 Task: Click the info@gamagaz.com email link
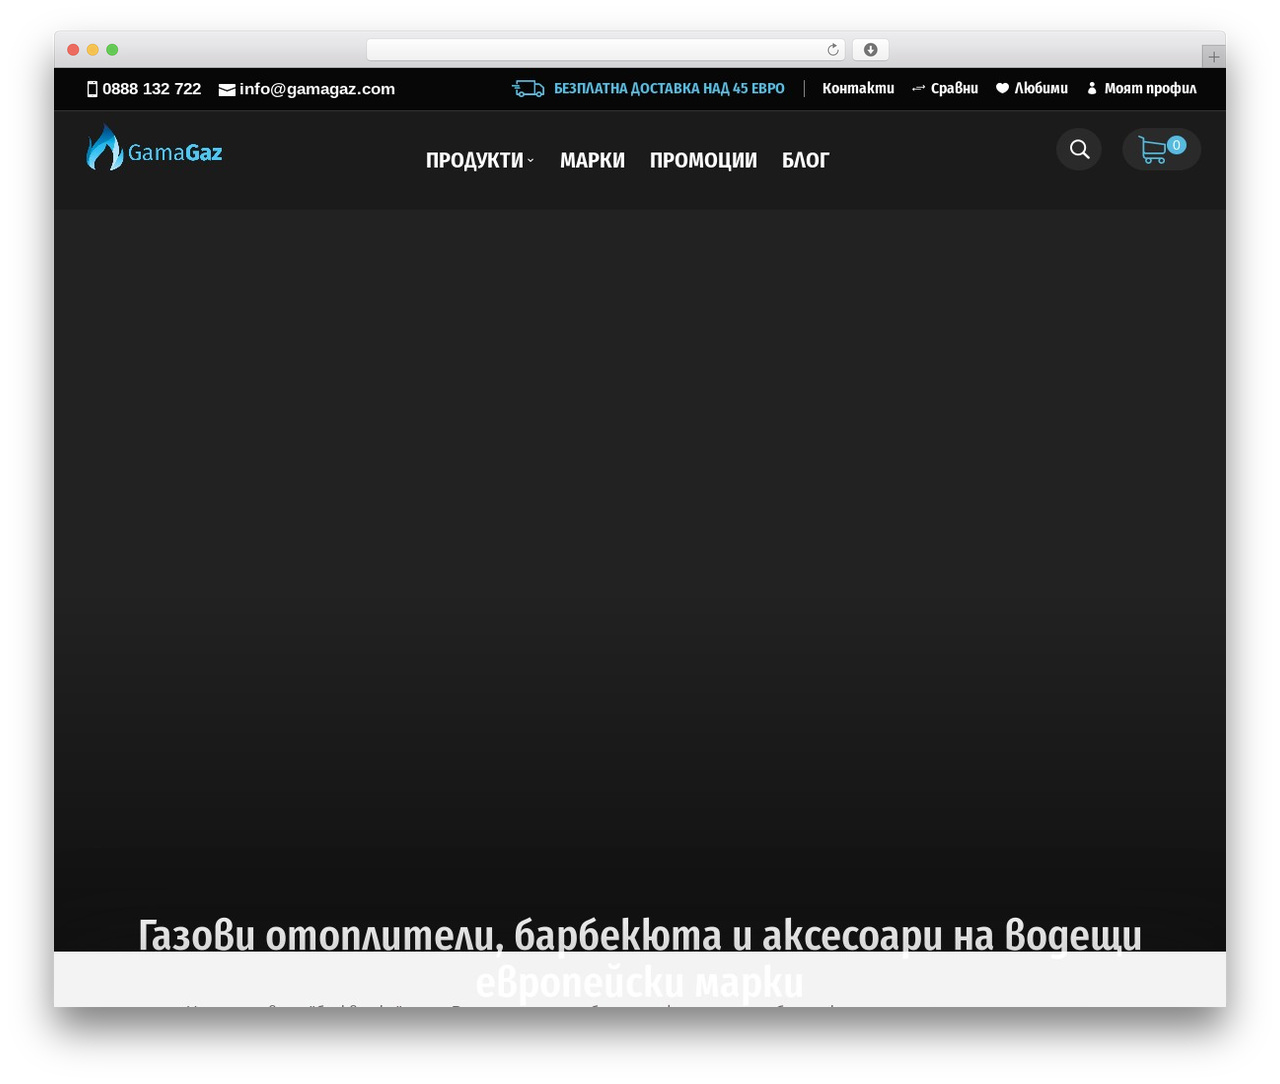click(x=317, y=89)
